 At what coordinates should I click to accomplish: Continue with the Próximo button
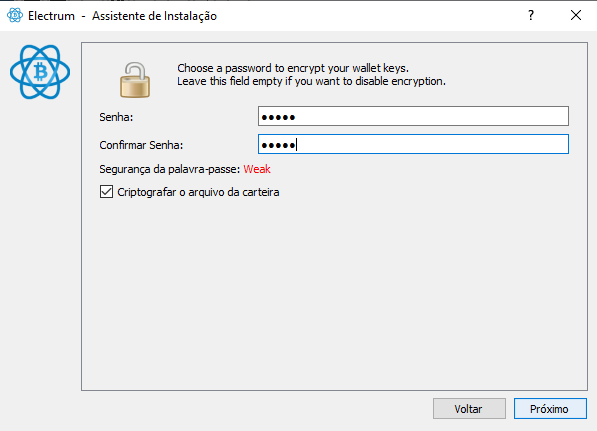click(x=550, y=409)
